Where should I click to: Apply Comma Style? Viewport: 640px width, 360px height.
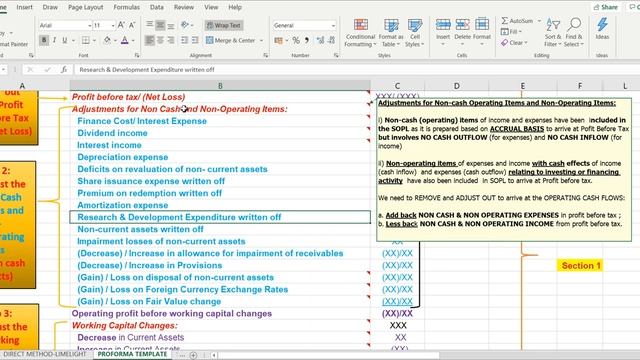307,40
